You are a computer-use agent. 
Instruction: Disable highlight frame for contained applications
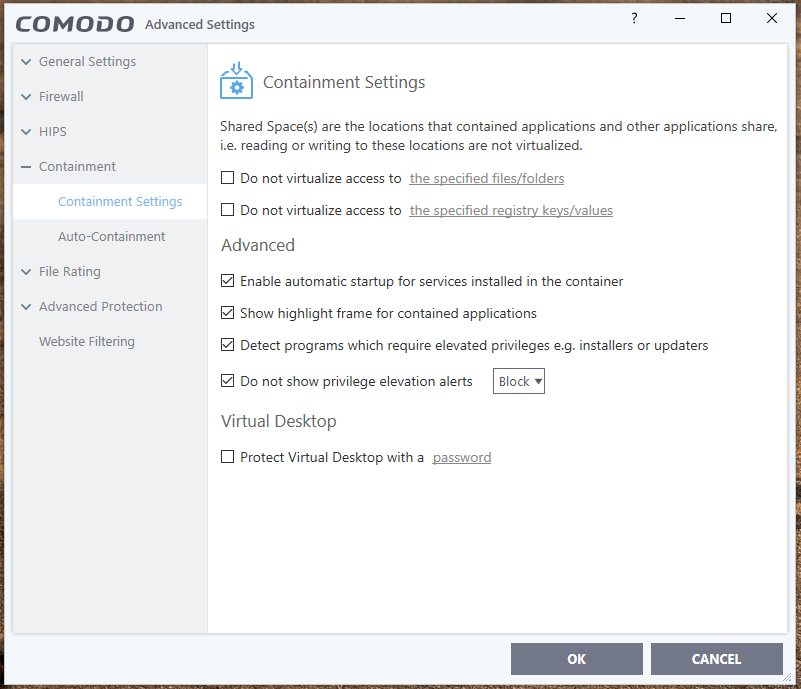tap(227, 314)
